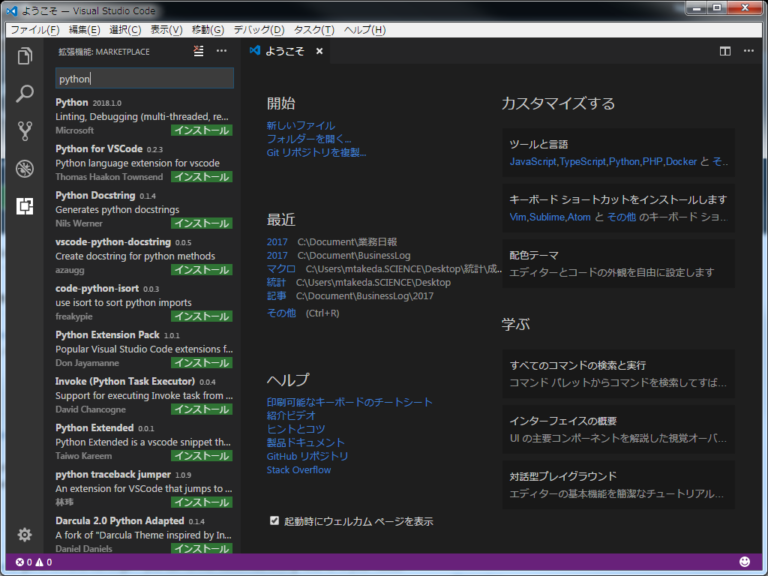Screen dimensions: 768x576
Task: Open the ファイル(F) menu
Action: (x=35, y=30)
